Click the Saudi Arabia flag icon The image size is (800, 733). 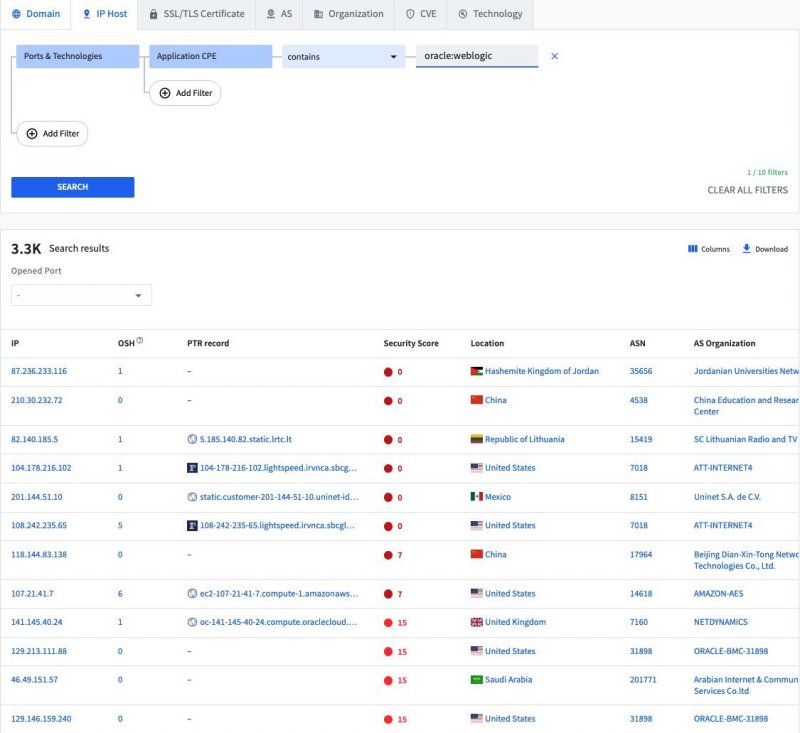coord(476,680)
